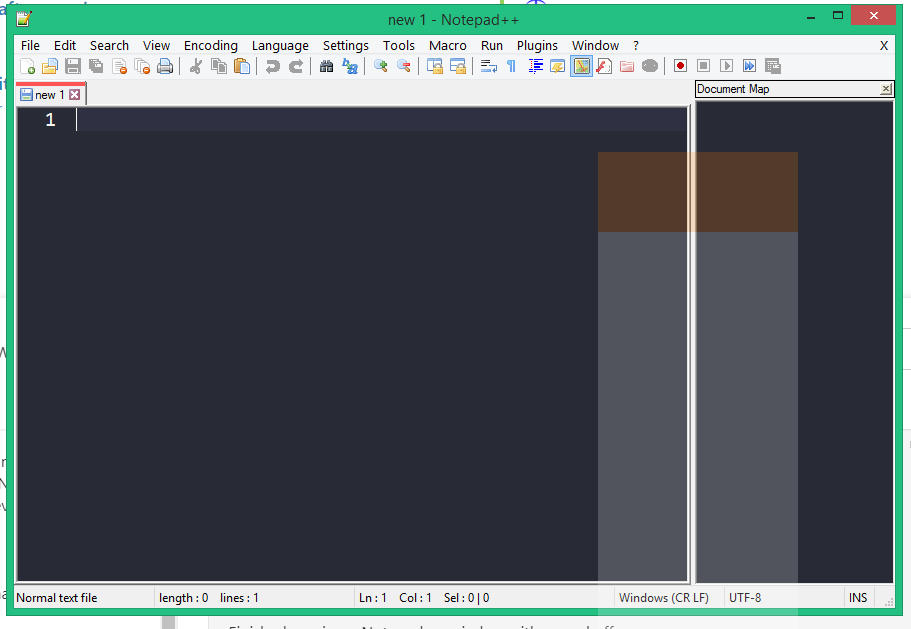Image resolution: width=911 pixels, height=629 pixels.
Task: Click the Save All toolbar icon
Action: (x=96, y=66)
